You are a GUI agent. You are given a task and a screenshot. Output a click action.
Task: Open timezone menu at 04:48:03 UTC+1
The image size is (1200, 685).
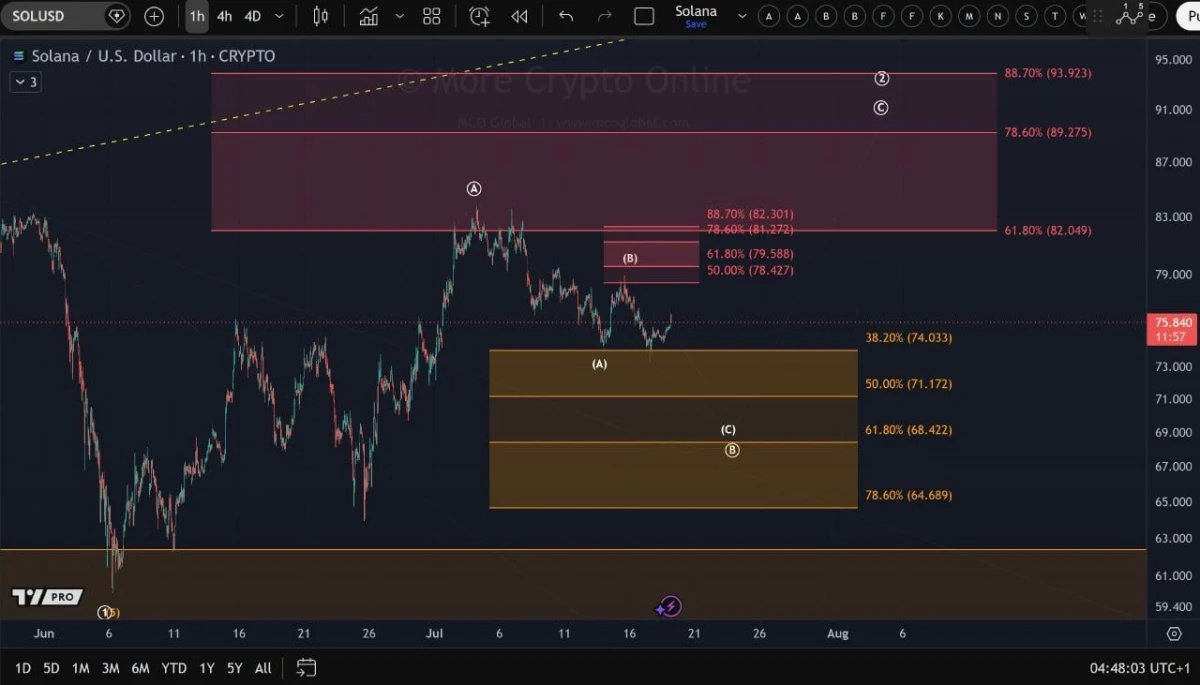(x=1139, y=668)
